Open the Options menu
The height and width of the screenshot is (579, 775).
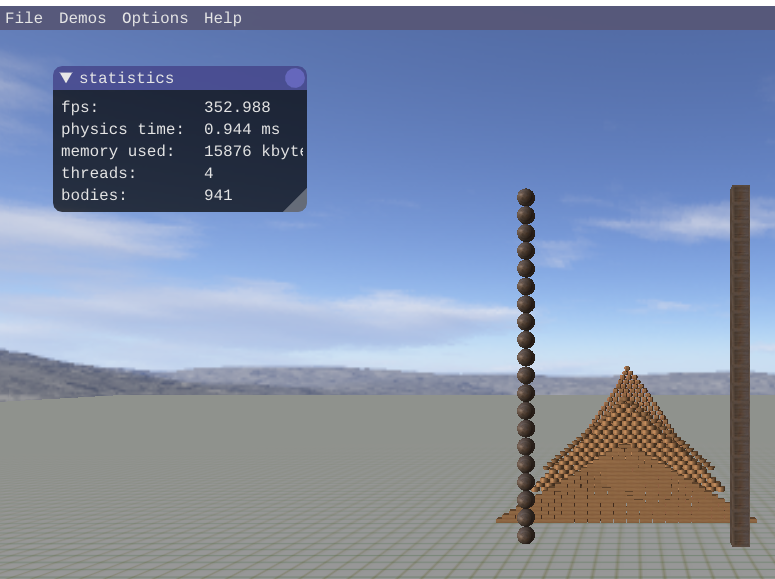click(155, 18)
